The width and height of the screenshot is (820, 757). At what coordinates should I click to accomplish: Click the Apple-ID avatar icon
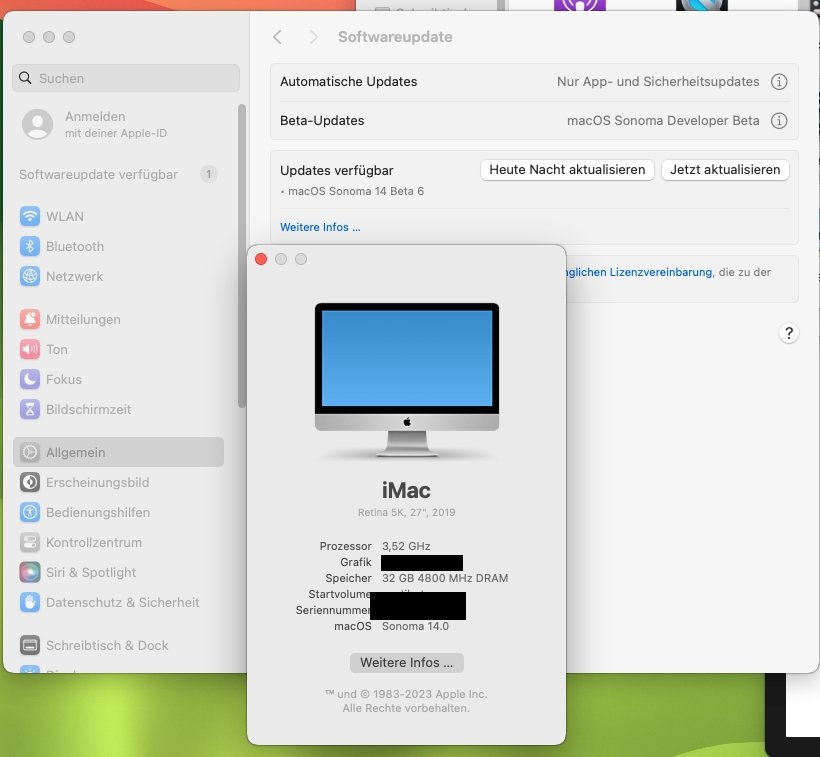pos(38,124)
